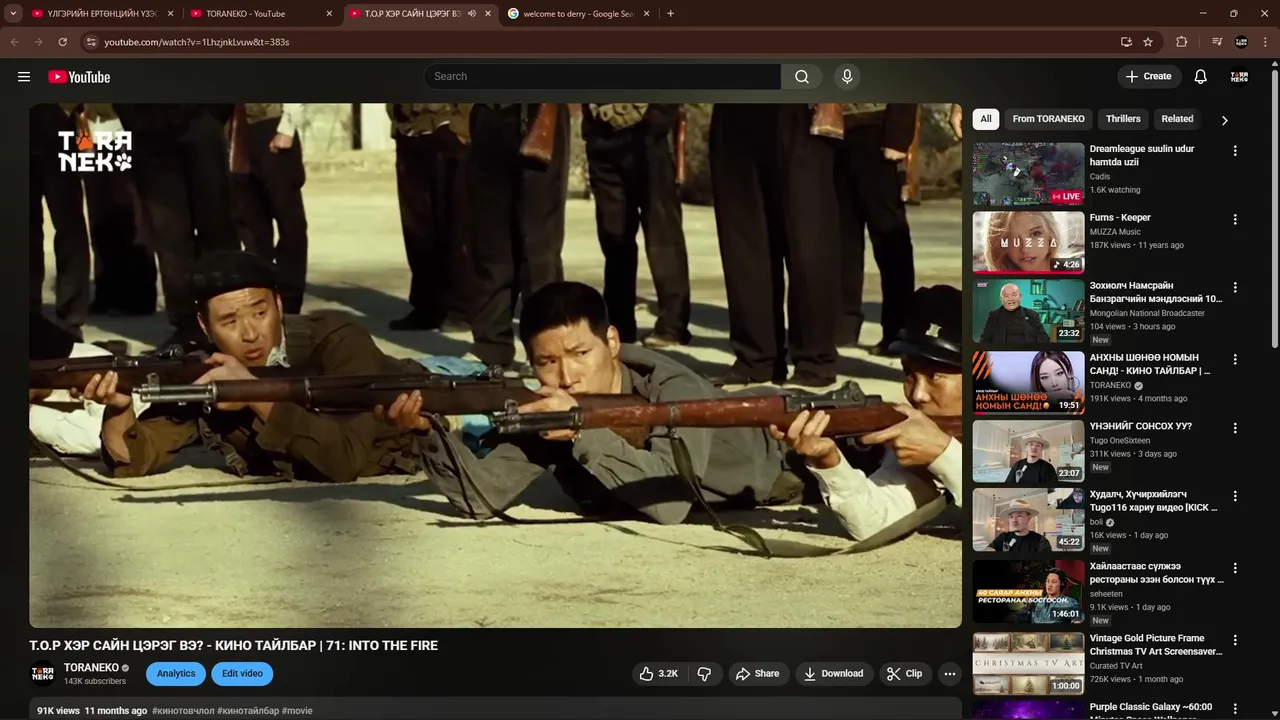Show next filter chips with arrow
Screen dimensions: 1280x720
coord(1224,120)
